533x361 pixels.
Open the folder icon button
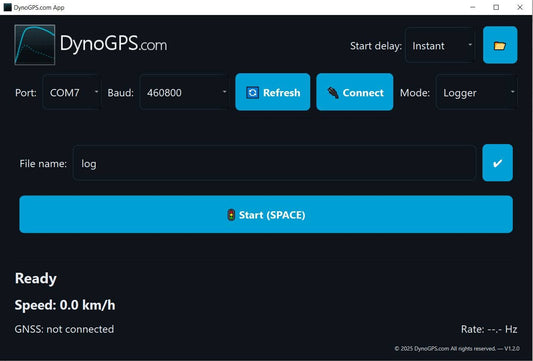[x=500, y=45]
